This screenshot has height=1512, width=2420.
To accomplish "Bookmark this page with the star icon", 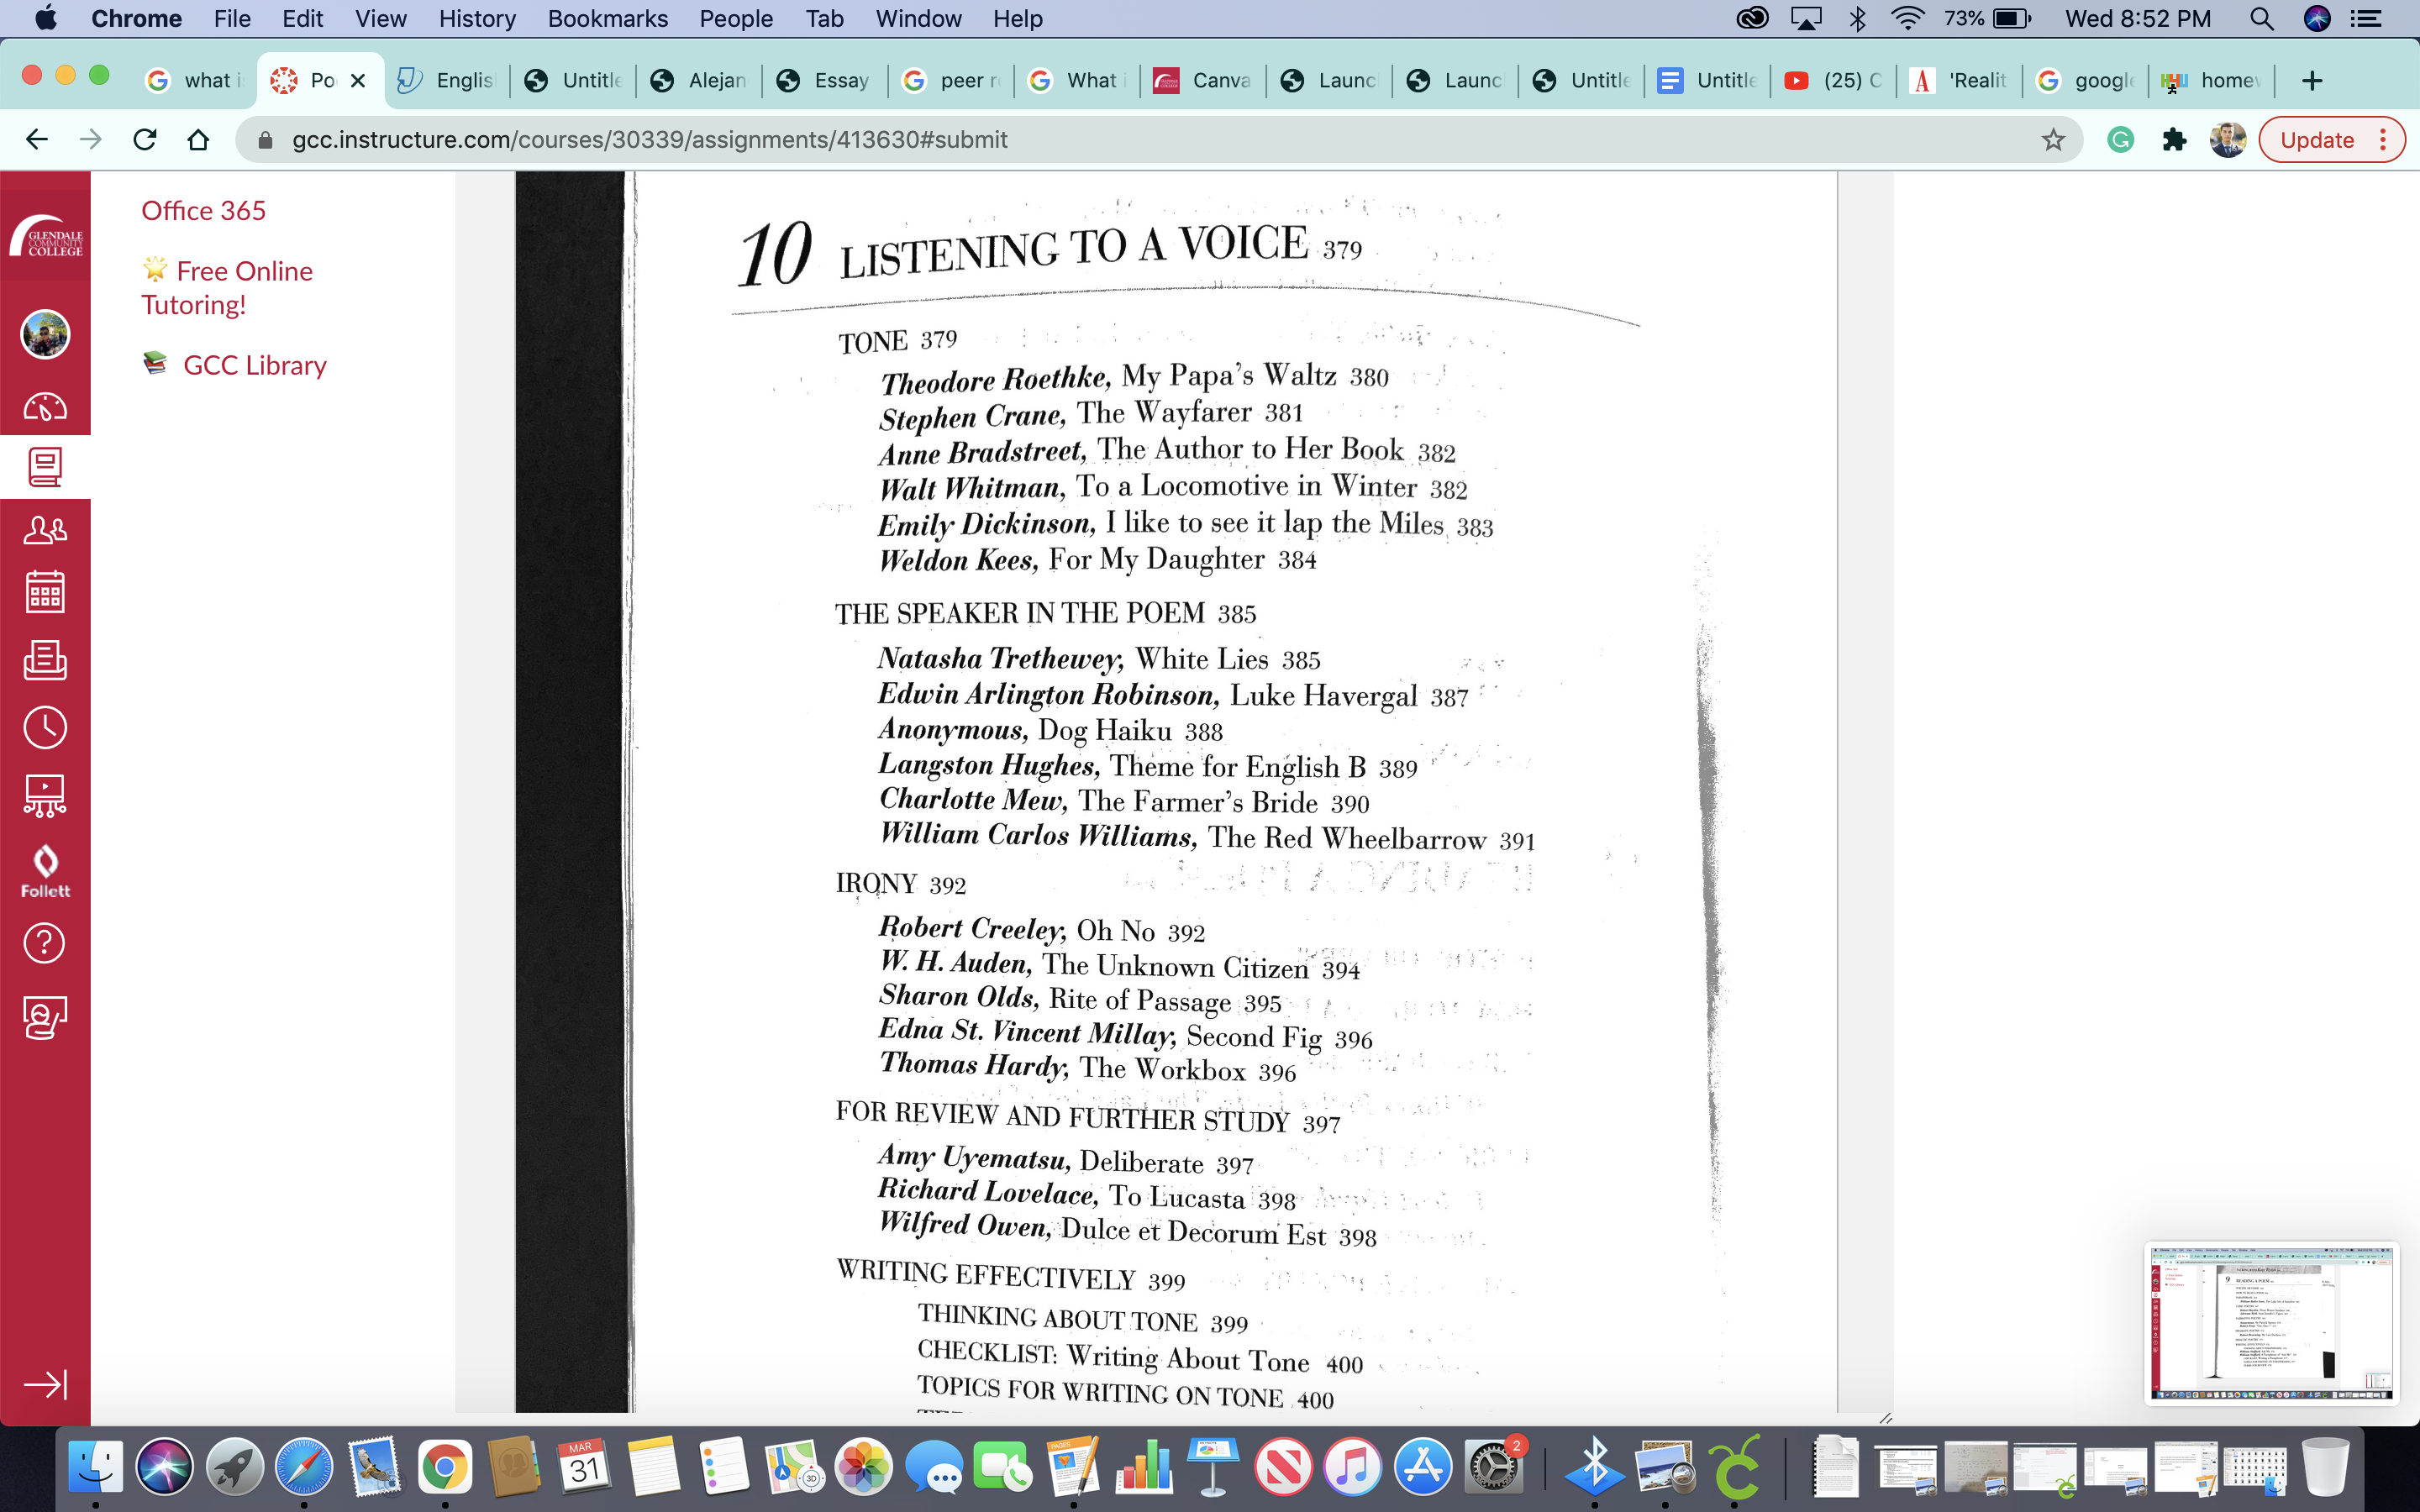I will [2053, 140].
